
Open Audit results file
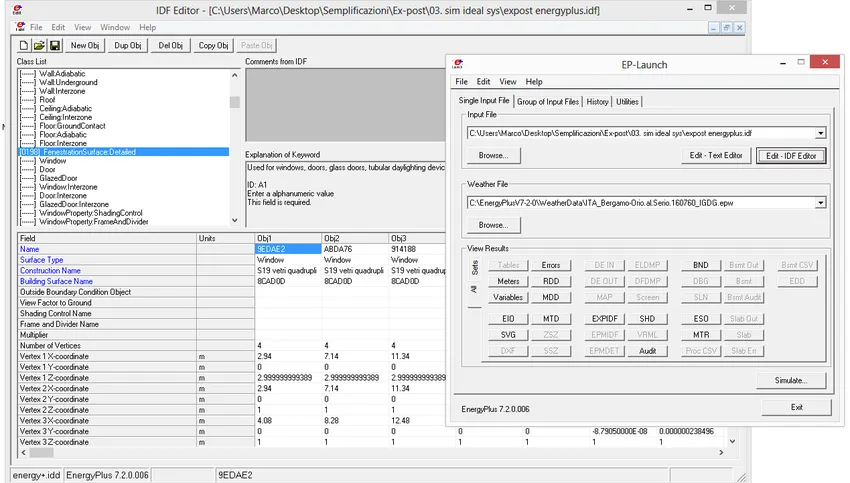(647, 351)
